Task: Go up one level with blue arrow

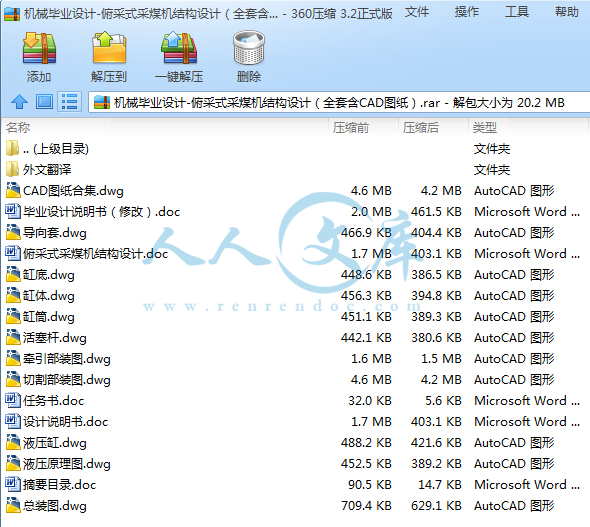Action: [x=20, y=102]
